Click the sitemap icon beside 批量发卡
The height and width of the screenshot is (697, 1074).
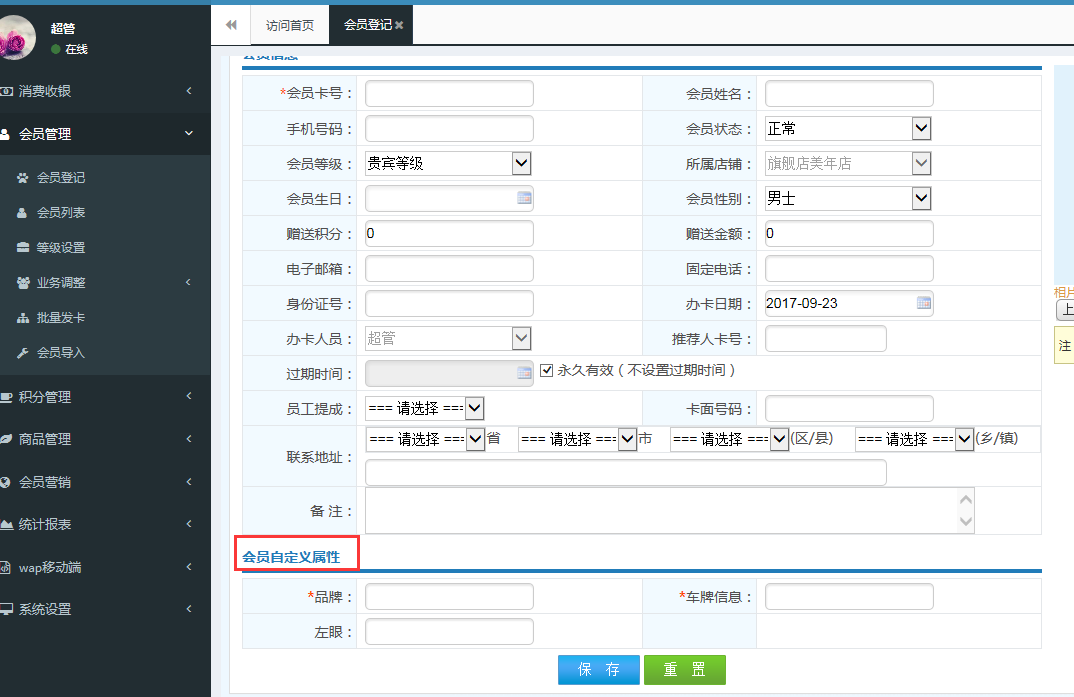[23, 318]
